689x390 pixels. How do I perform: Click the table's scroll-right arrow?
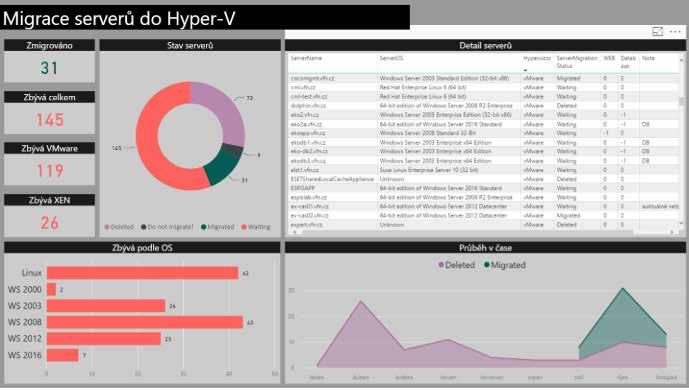point(672,232)
